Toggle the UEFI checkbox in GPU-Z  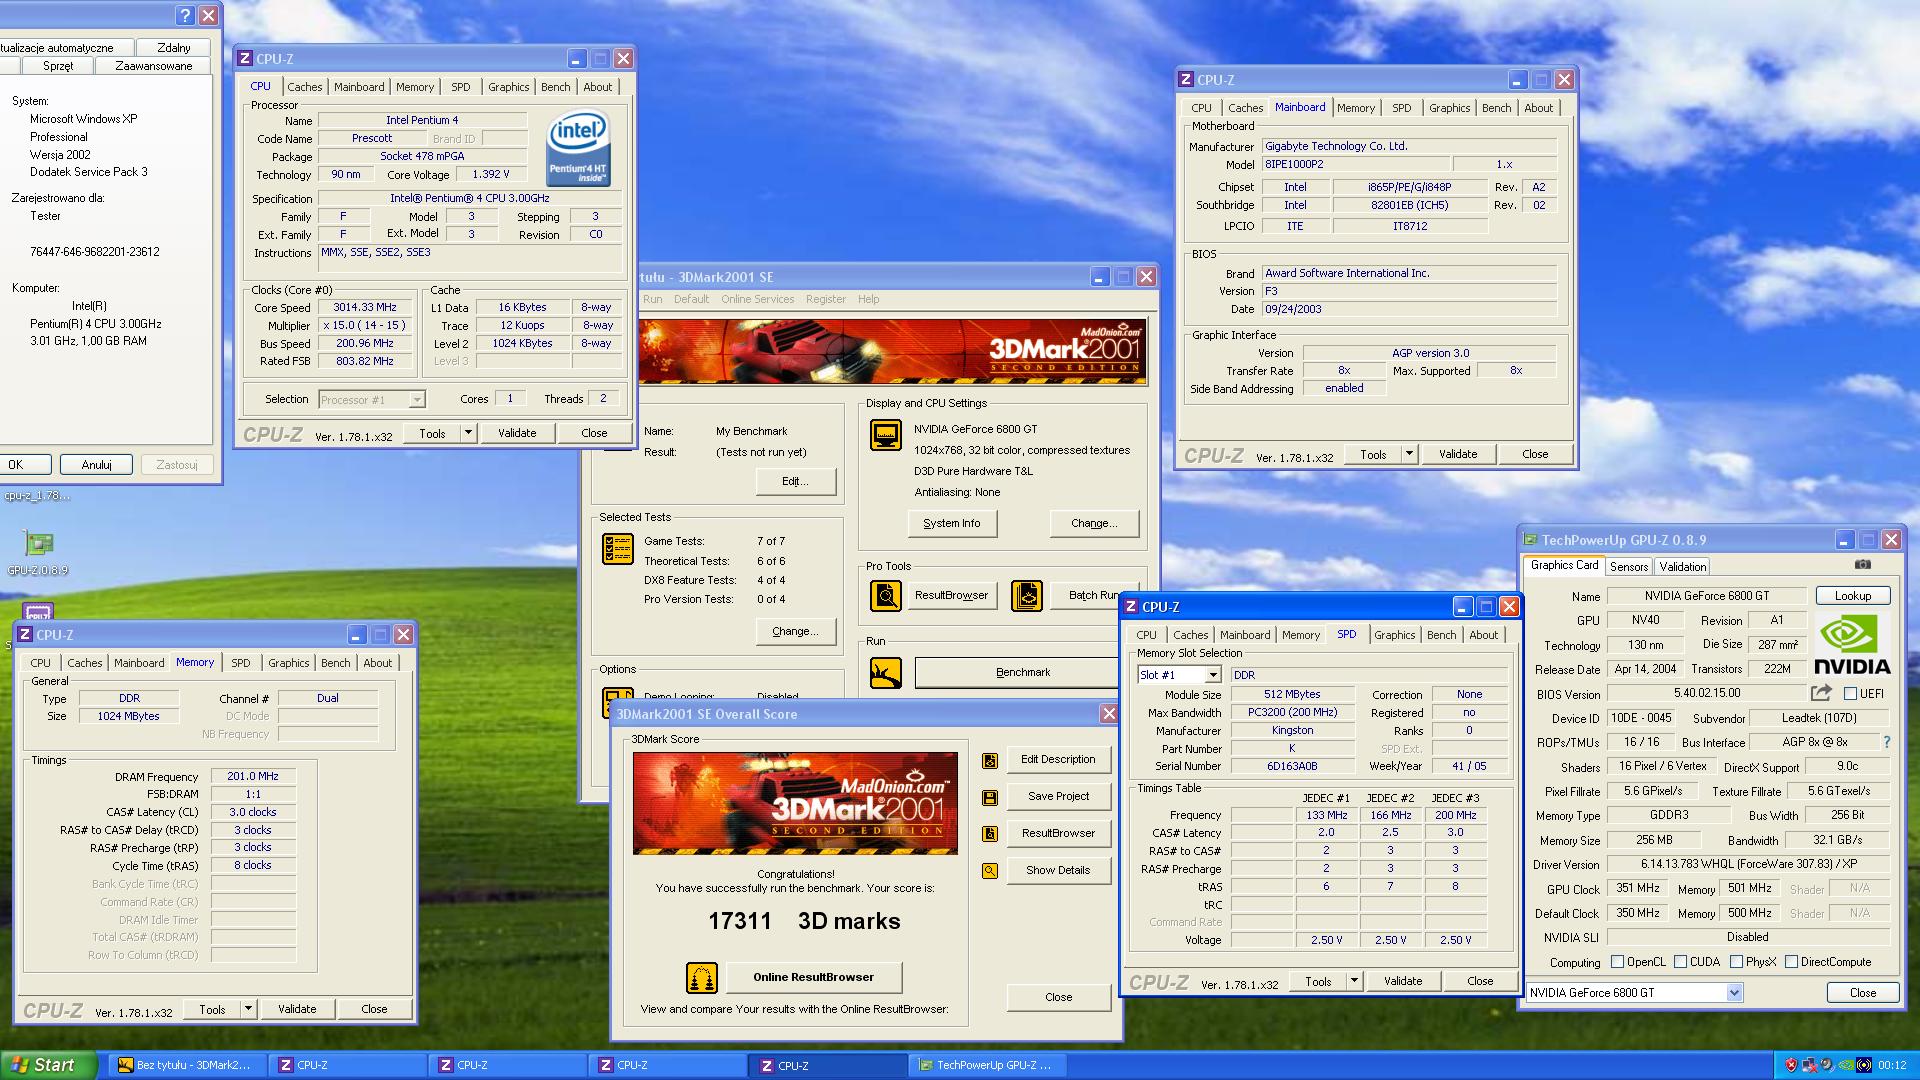[x=1850, y=693]
